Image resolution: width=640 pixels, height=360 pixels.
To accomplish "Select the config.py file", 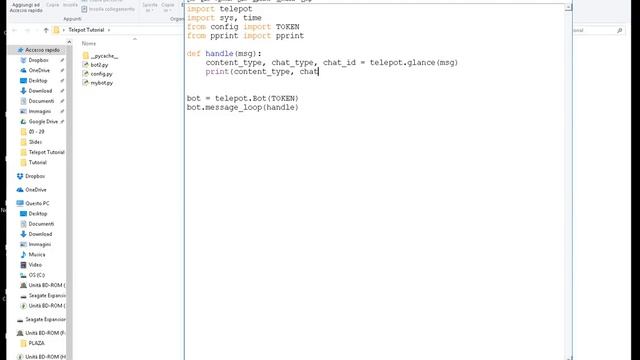I will [x=97, y=74].
